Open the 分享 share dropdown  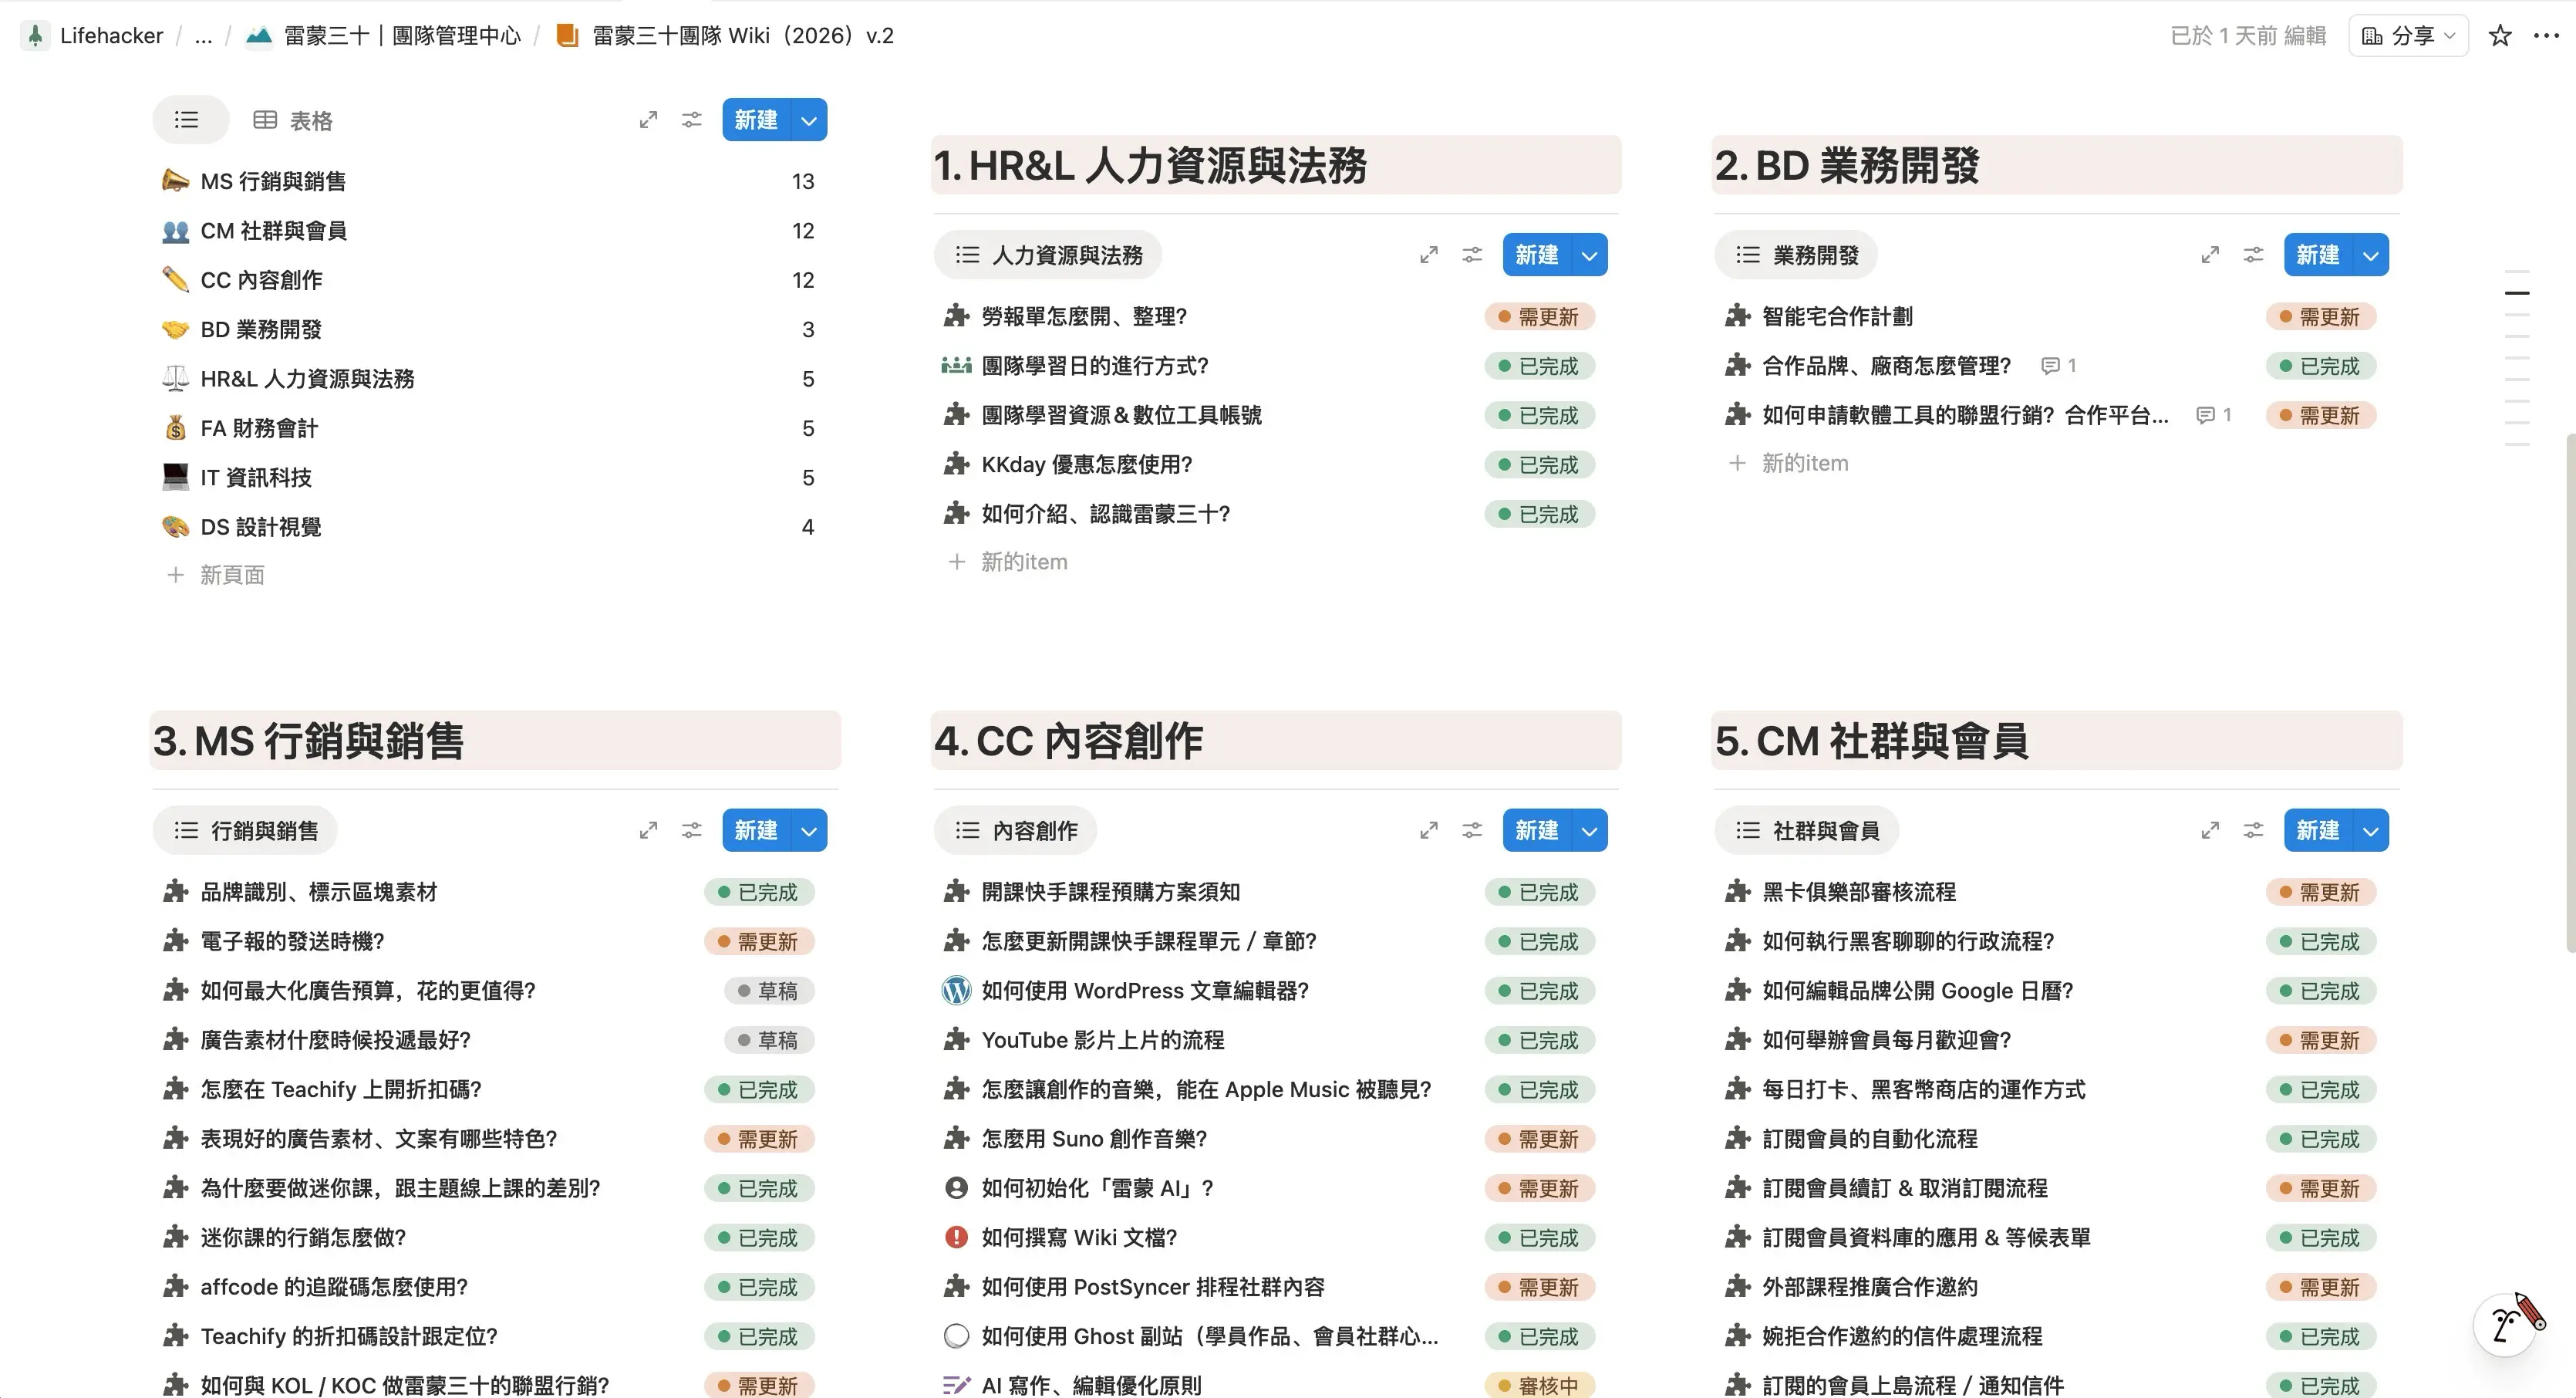(x=2409, y=36)
